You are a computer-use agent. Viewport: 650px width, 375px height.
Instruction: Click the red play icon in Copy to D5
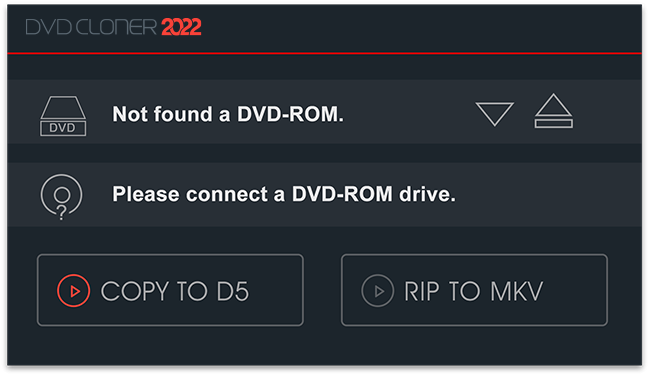[x=73, y=290]
